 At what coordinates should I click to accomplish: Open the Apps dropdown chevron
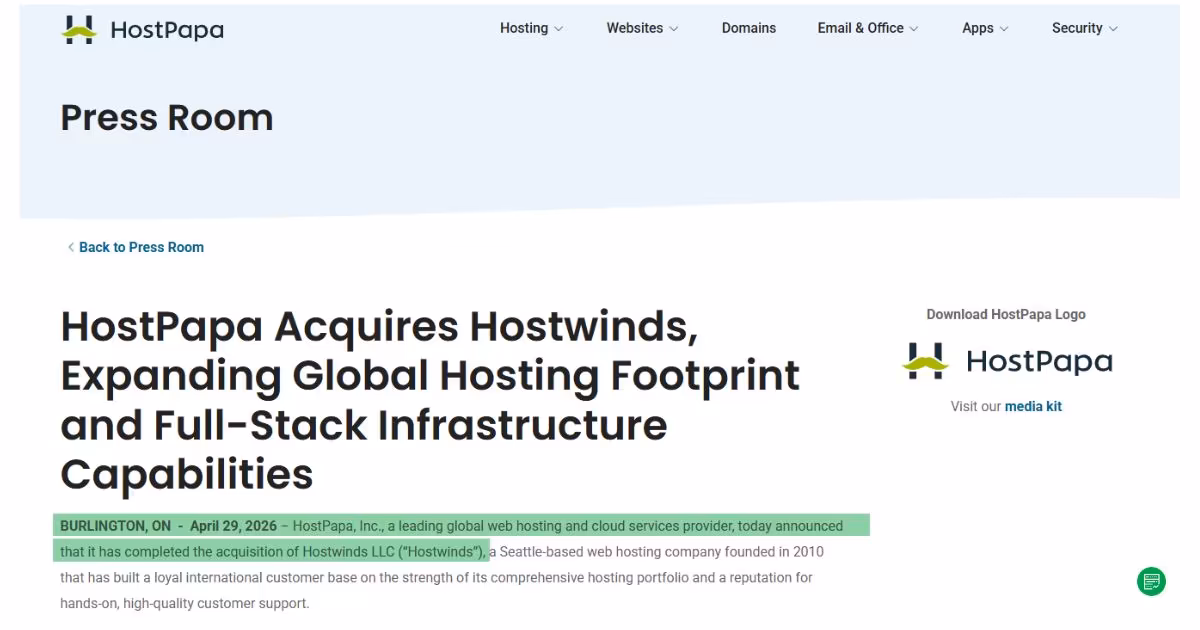point(1004,29)
